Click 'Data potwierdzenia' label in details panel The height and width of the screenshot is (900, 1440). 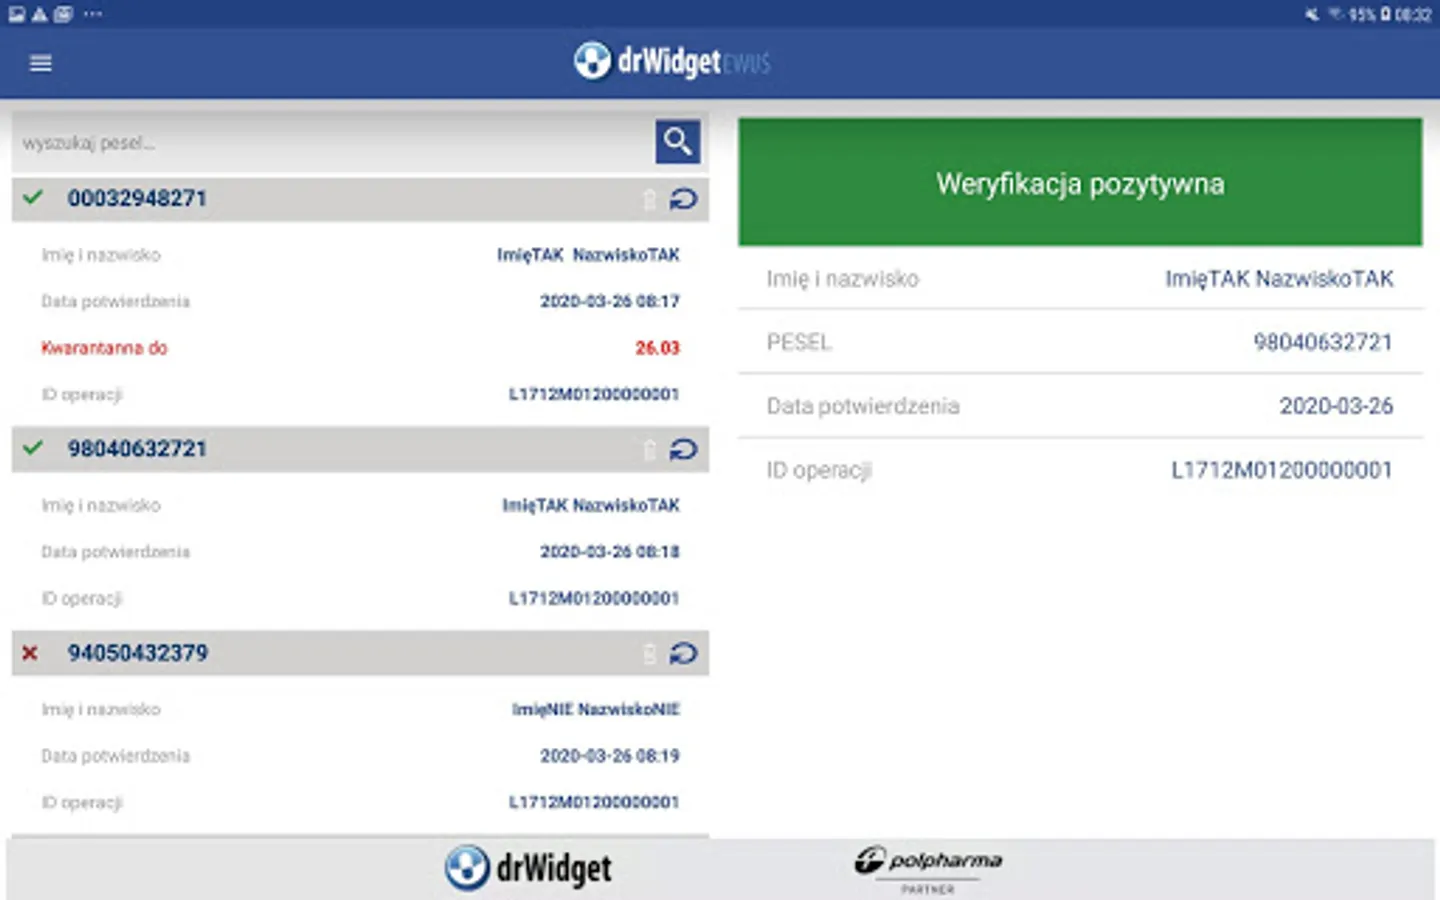863,406
